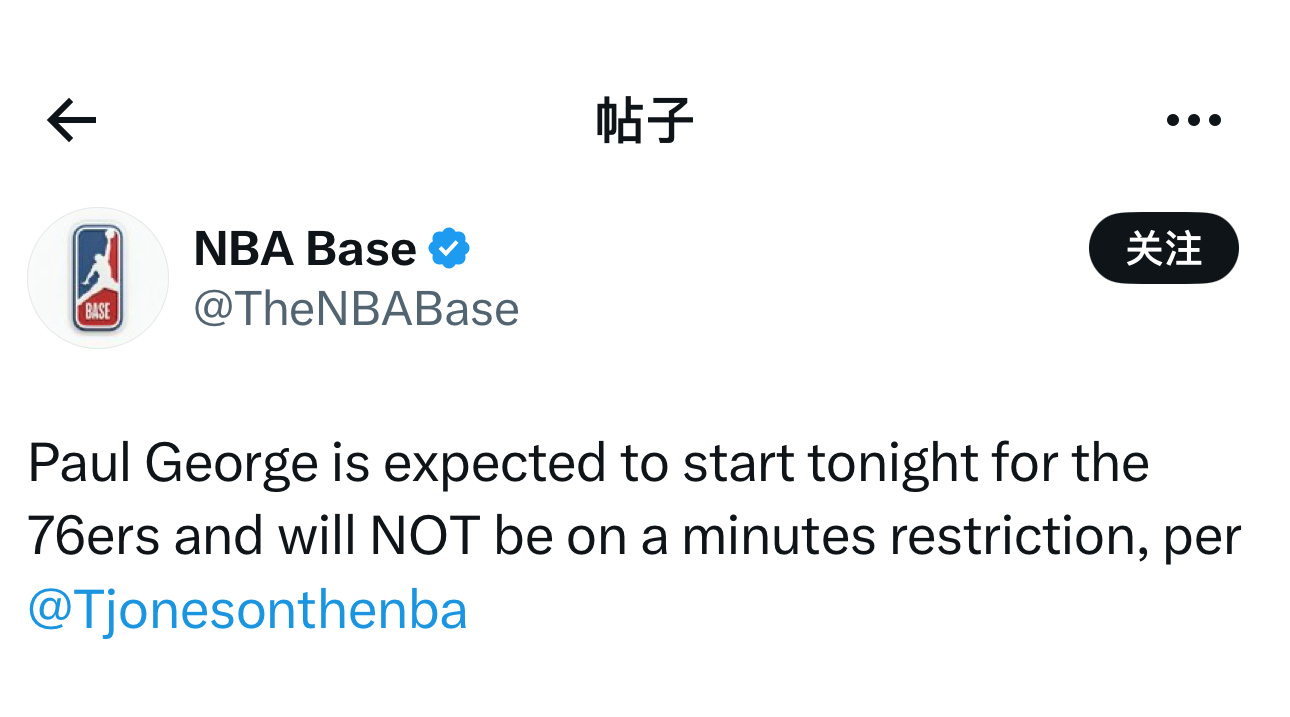This screenshot has width=1290, height=717.
Task: Open the NBA Base profile avatar
Action: pyautogui.click(x=98, y=278)
